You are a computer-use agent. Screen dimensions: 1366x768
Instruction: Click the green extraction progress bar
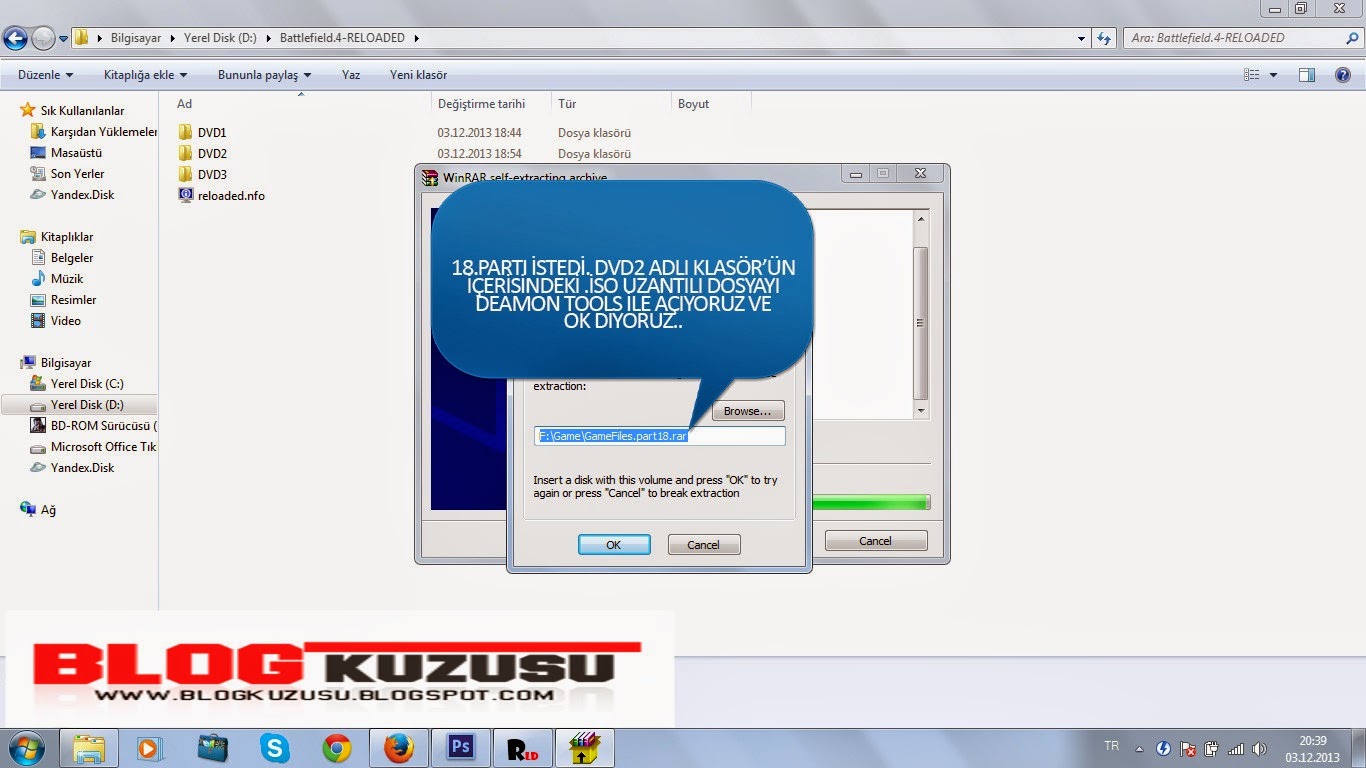pyautogui.click(x=872, y=502)
